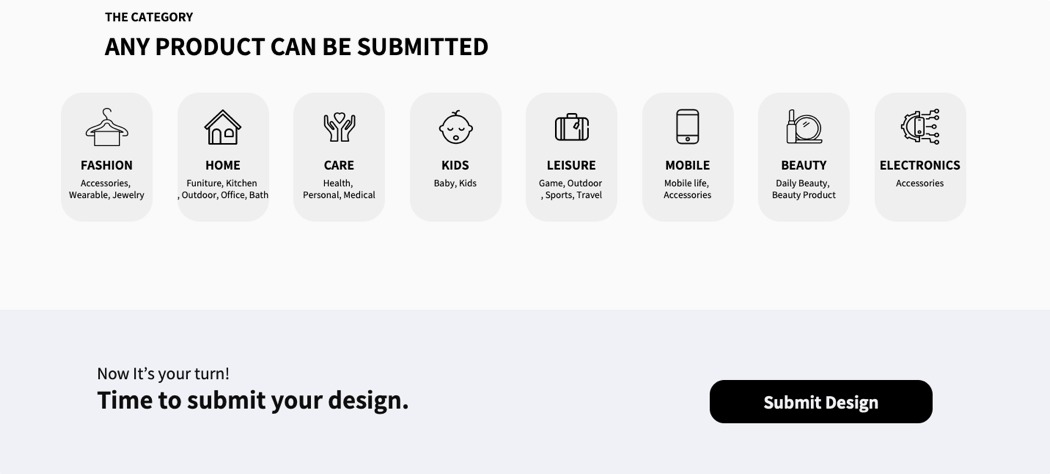Screen dimensions: 1050x474
Task: Click the "Accessories, Wearable, Jewelry" description
Action: click(107, 189)
